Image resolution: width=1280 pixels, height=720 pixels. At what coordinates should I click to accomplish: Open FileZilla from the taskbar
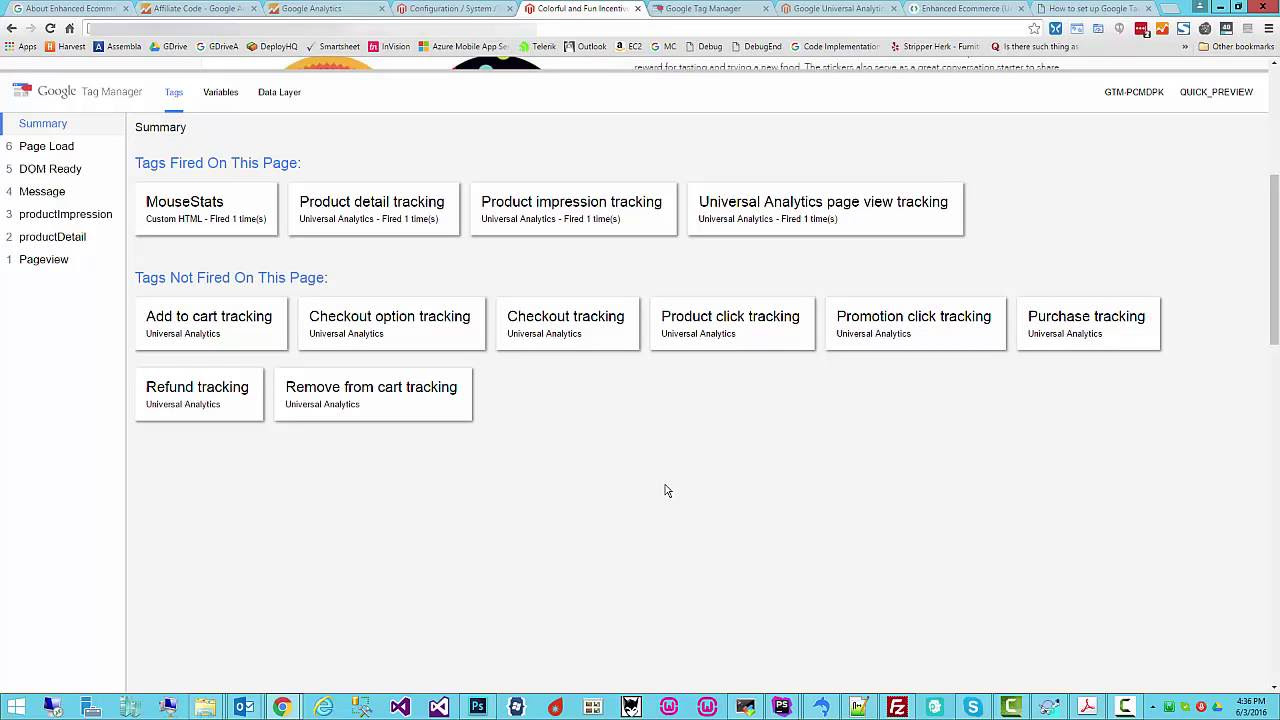coord(897,707)
